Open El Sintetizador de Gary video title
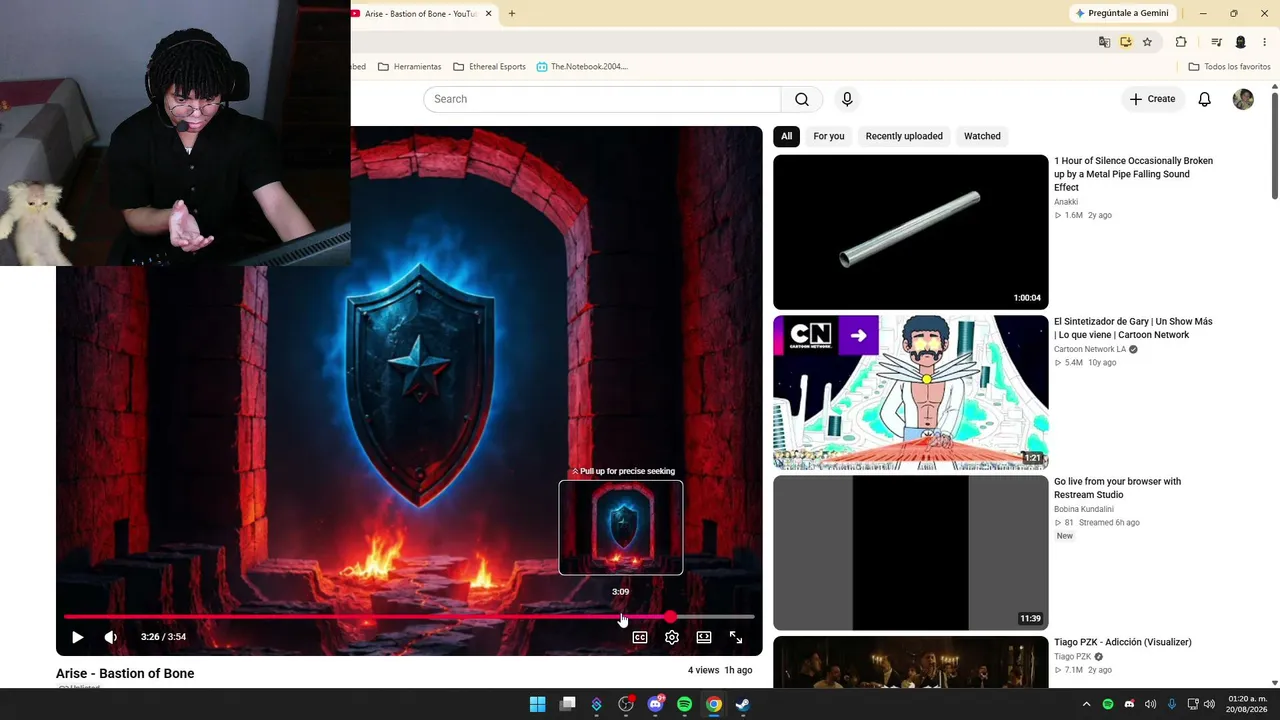 [x=1133, y=328]
